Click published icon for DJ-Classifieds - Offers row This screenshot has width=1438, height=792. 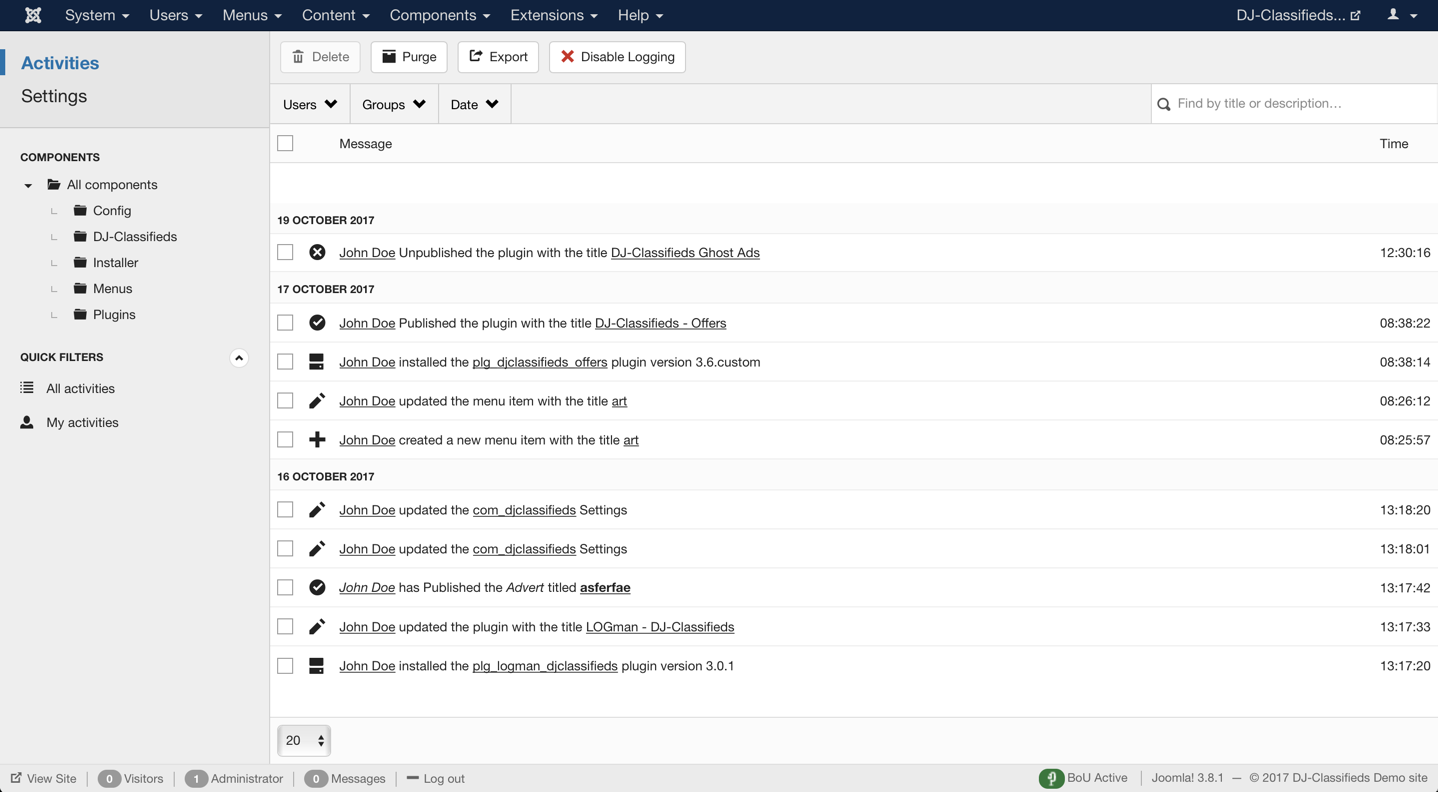click(317, 323)
